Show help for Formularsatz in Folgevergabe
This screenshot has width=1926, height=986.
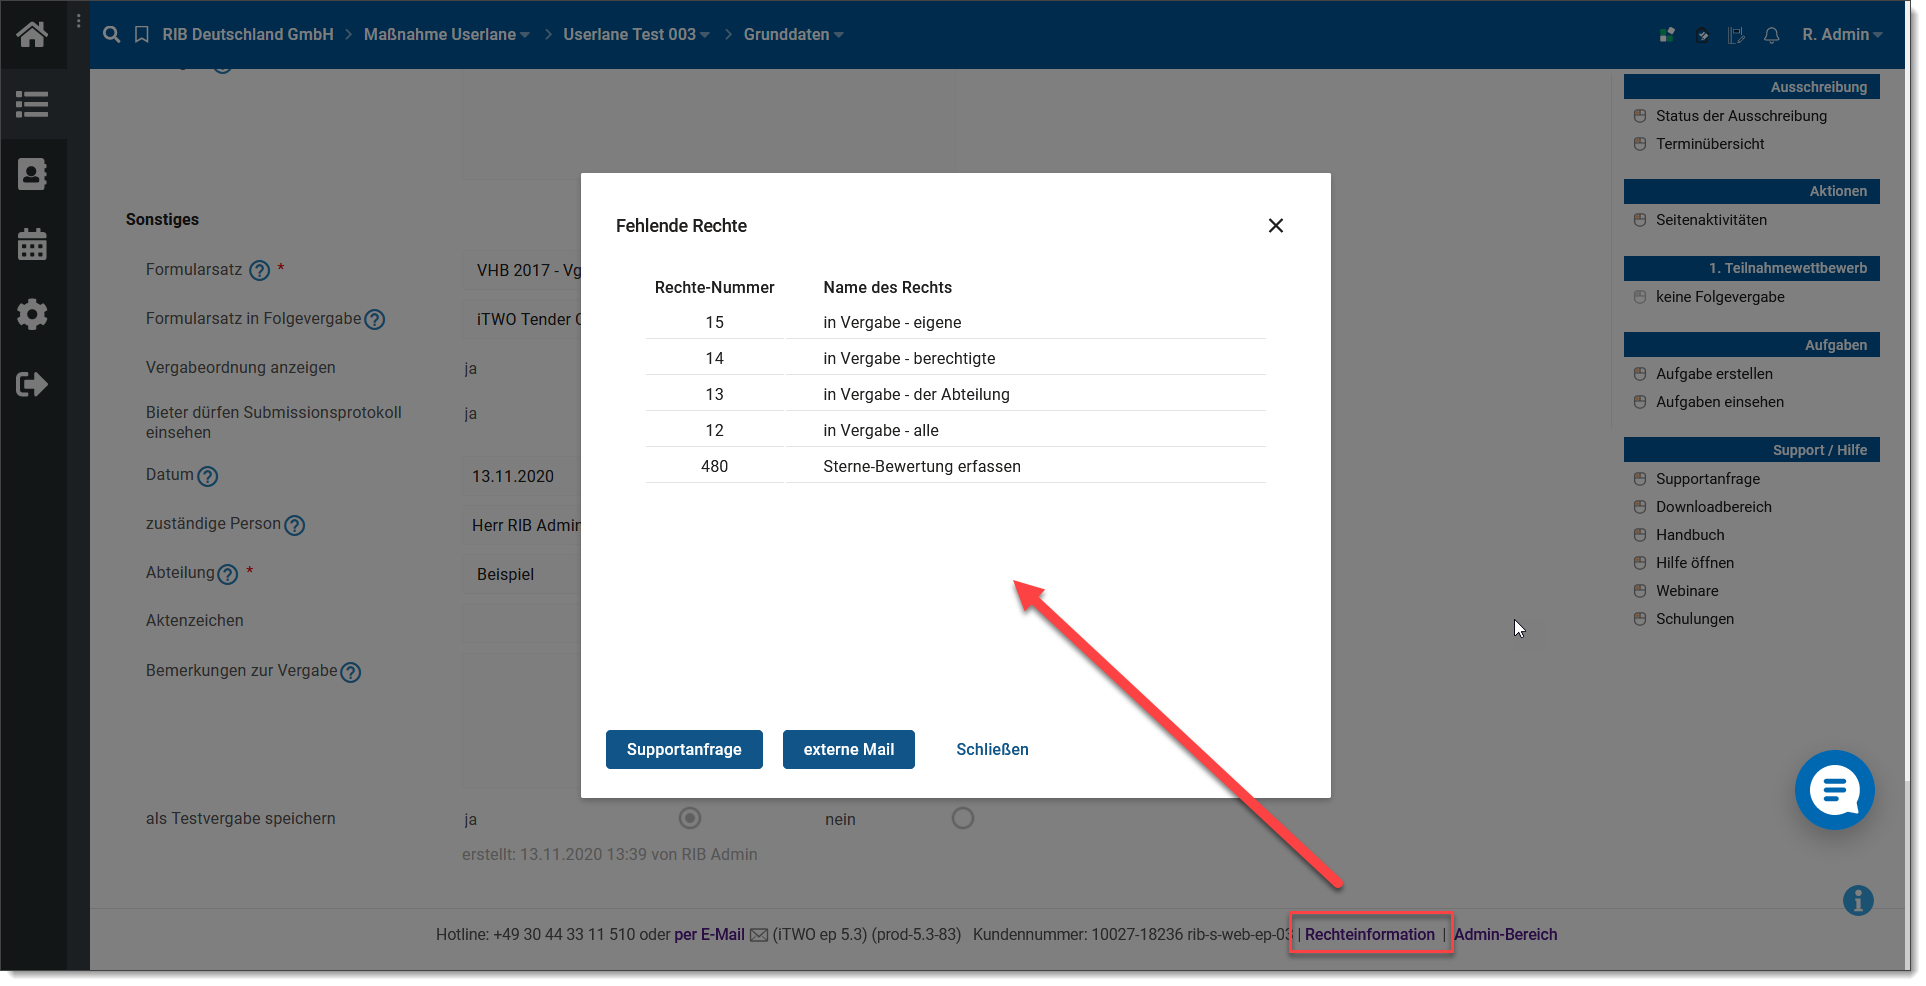click(x=375, y=319)
